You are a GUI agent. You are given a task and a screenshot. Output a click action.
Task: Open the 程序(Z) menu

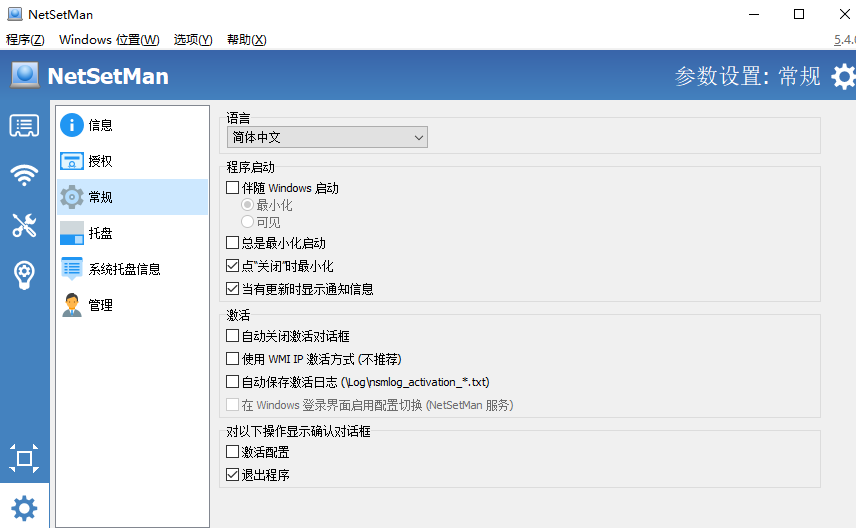point(25,40)
